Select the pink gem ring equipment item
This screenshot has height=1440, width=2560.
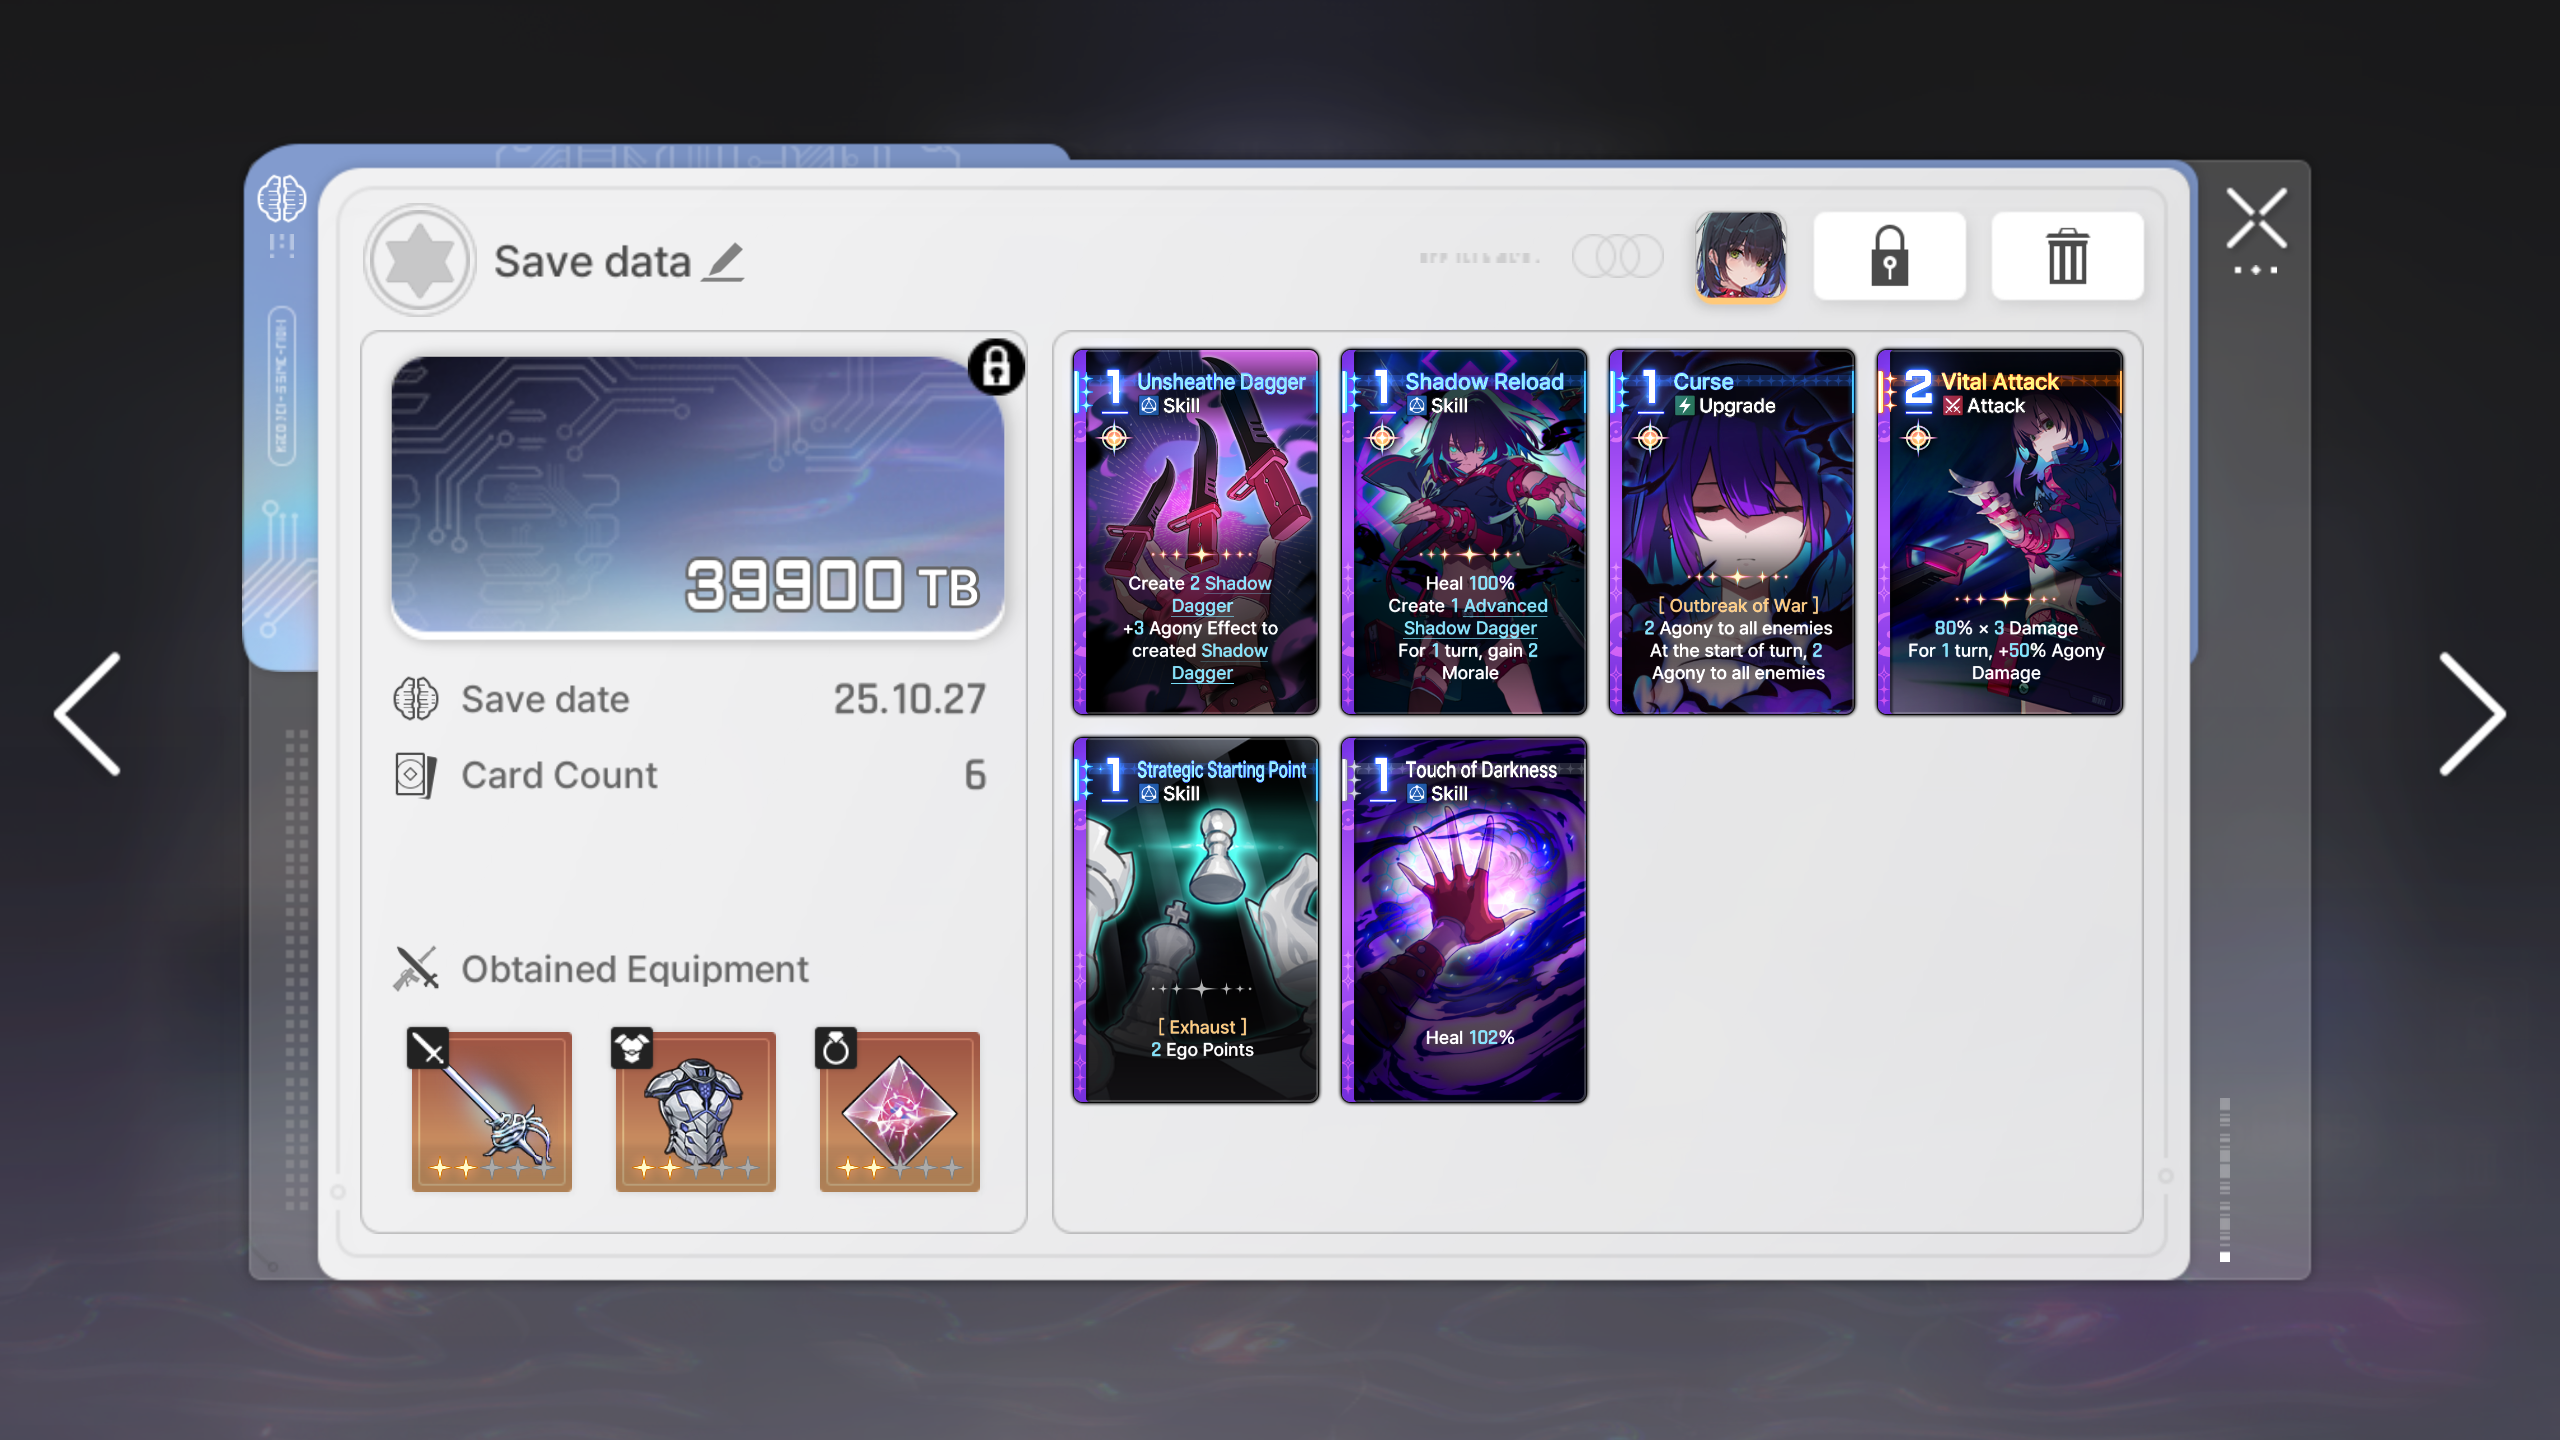[899, 1110]
